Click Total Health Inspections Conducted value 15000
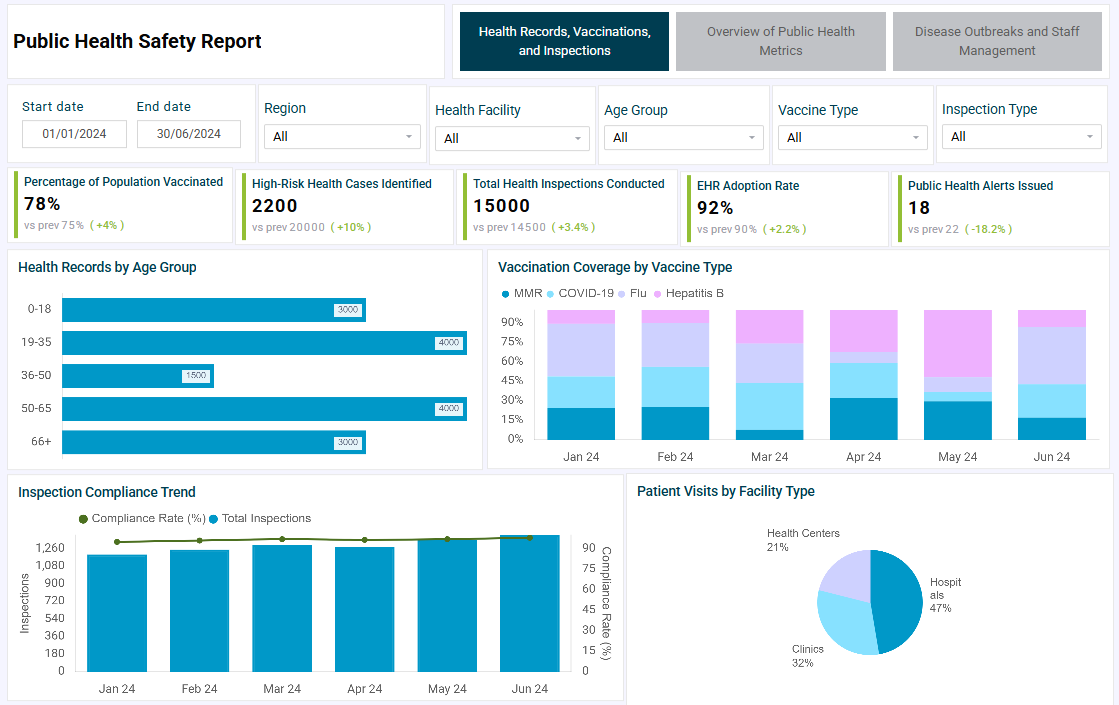The image size is (1119, 705). point(502,206)
